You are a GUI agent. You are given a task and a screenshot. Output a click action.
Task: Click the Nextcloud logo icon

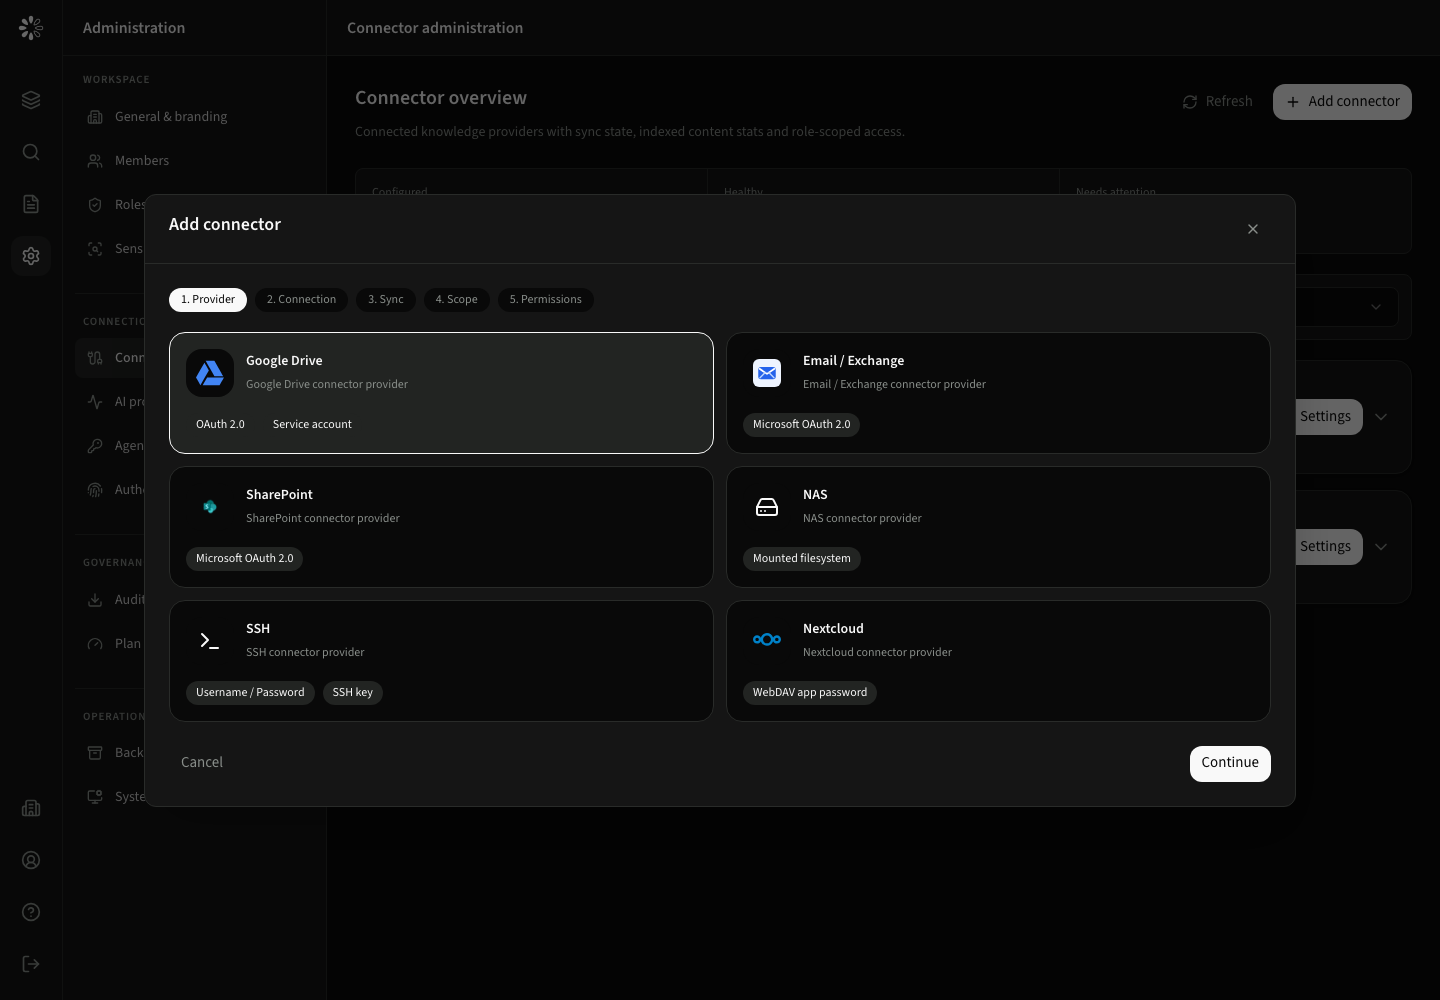point(767,641)
